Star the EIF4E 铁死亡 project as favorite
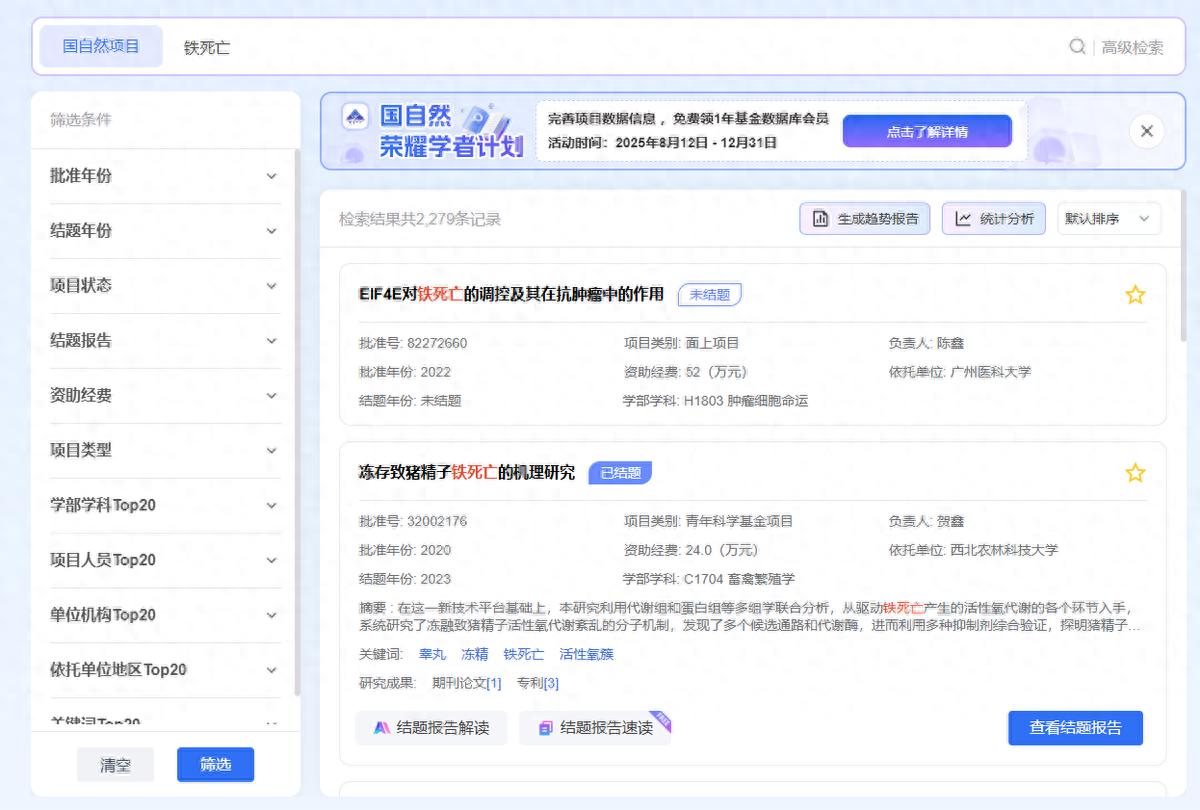1200x810 pixels. (1135, 294)
